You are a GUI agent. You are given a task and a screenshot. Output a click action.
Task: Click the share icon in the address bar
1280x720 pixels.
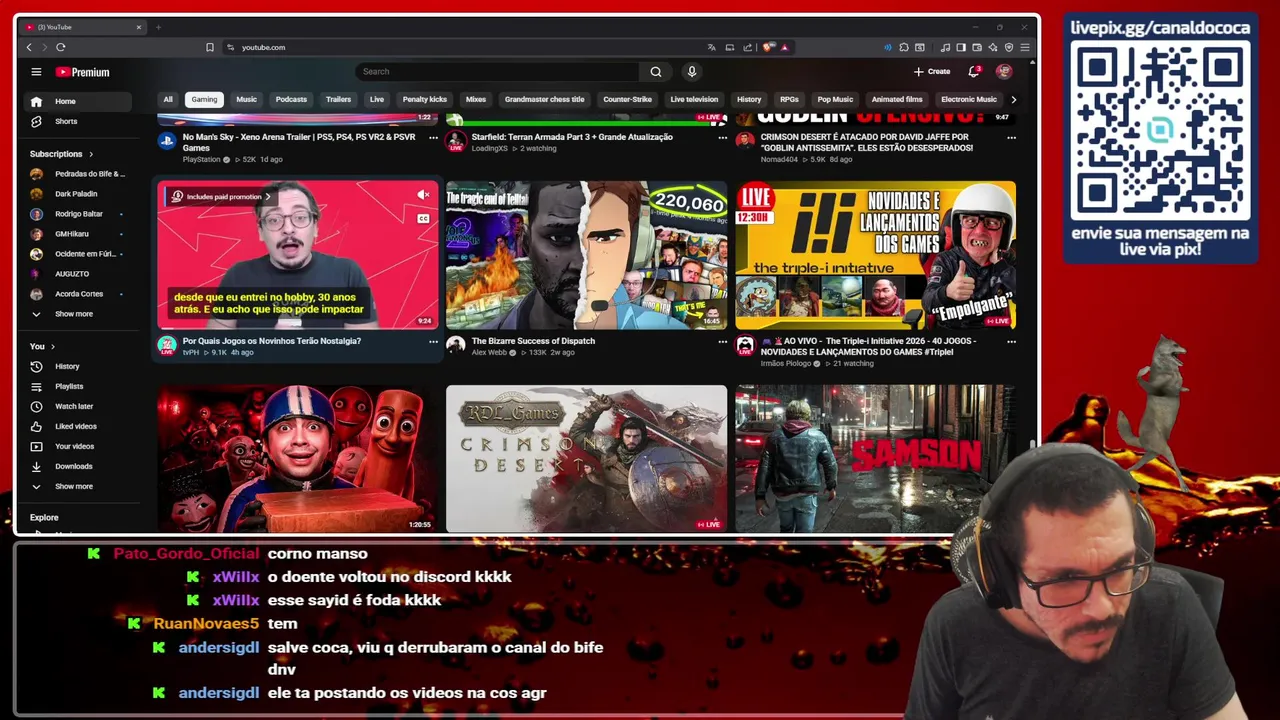click(747, 47)
